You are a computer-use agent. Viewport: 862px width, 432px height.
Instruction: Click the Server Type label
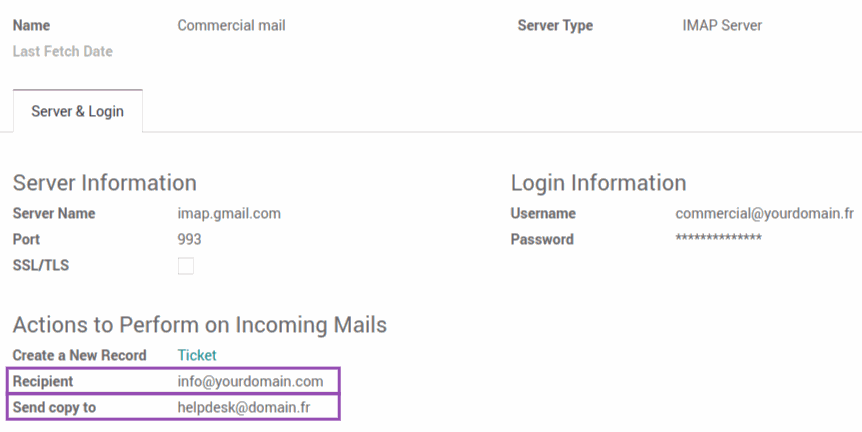[555, 25]
